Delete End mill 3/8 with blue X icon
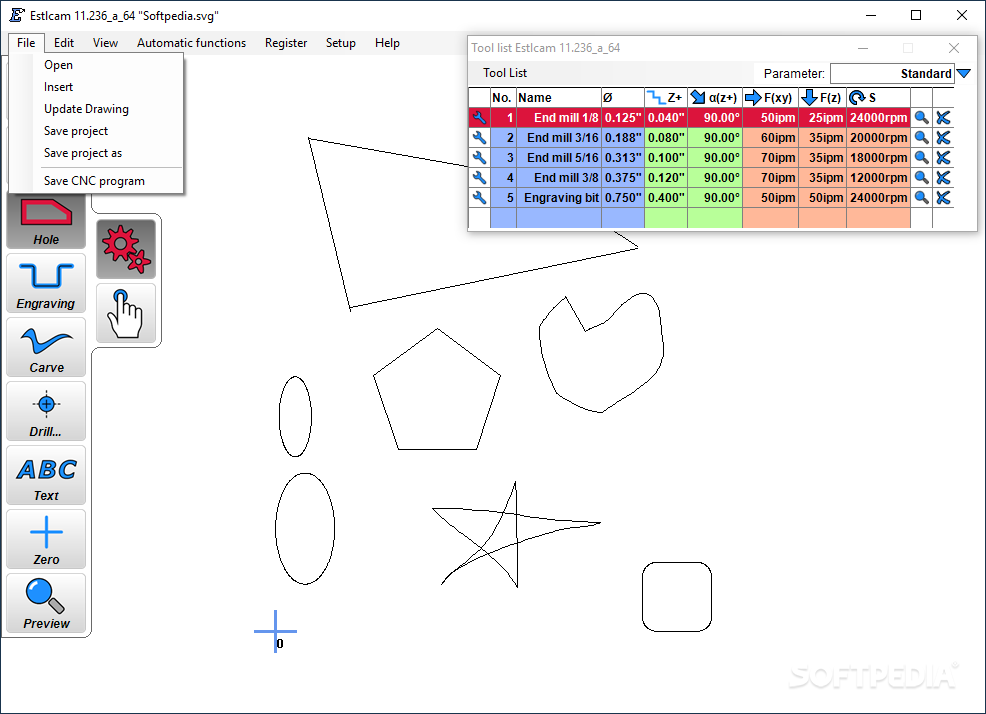The width and height of the screenshot is (986, 714). [x=943, y=178]
